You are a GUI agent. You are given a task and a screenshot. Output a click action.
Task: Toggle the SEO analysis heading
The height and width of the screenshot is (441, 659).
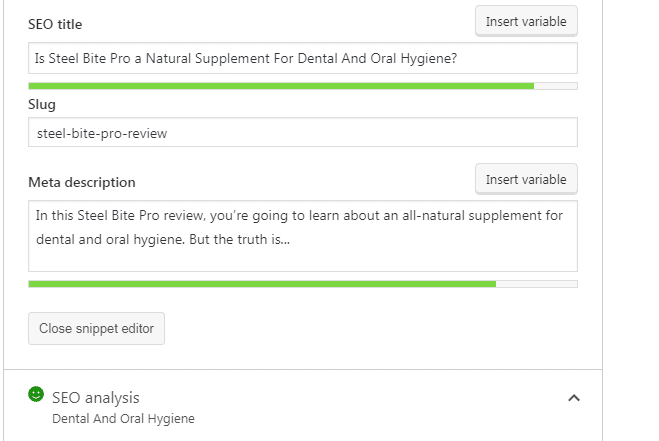click(96, 398)
